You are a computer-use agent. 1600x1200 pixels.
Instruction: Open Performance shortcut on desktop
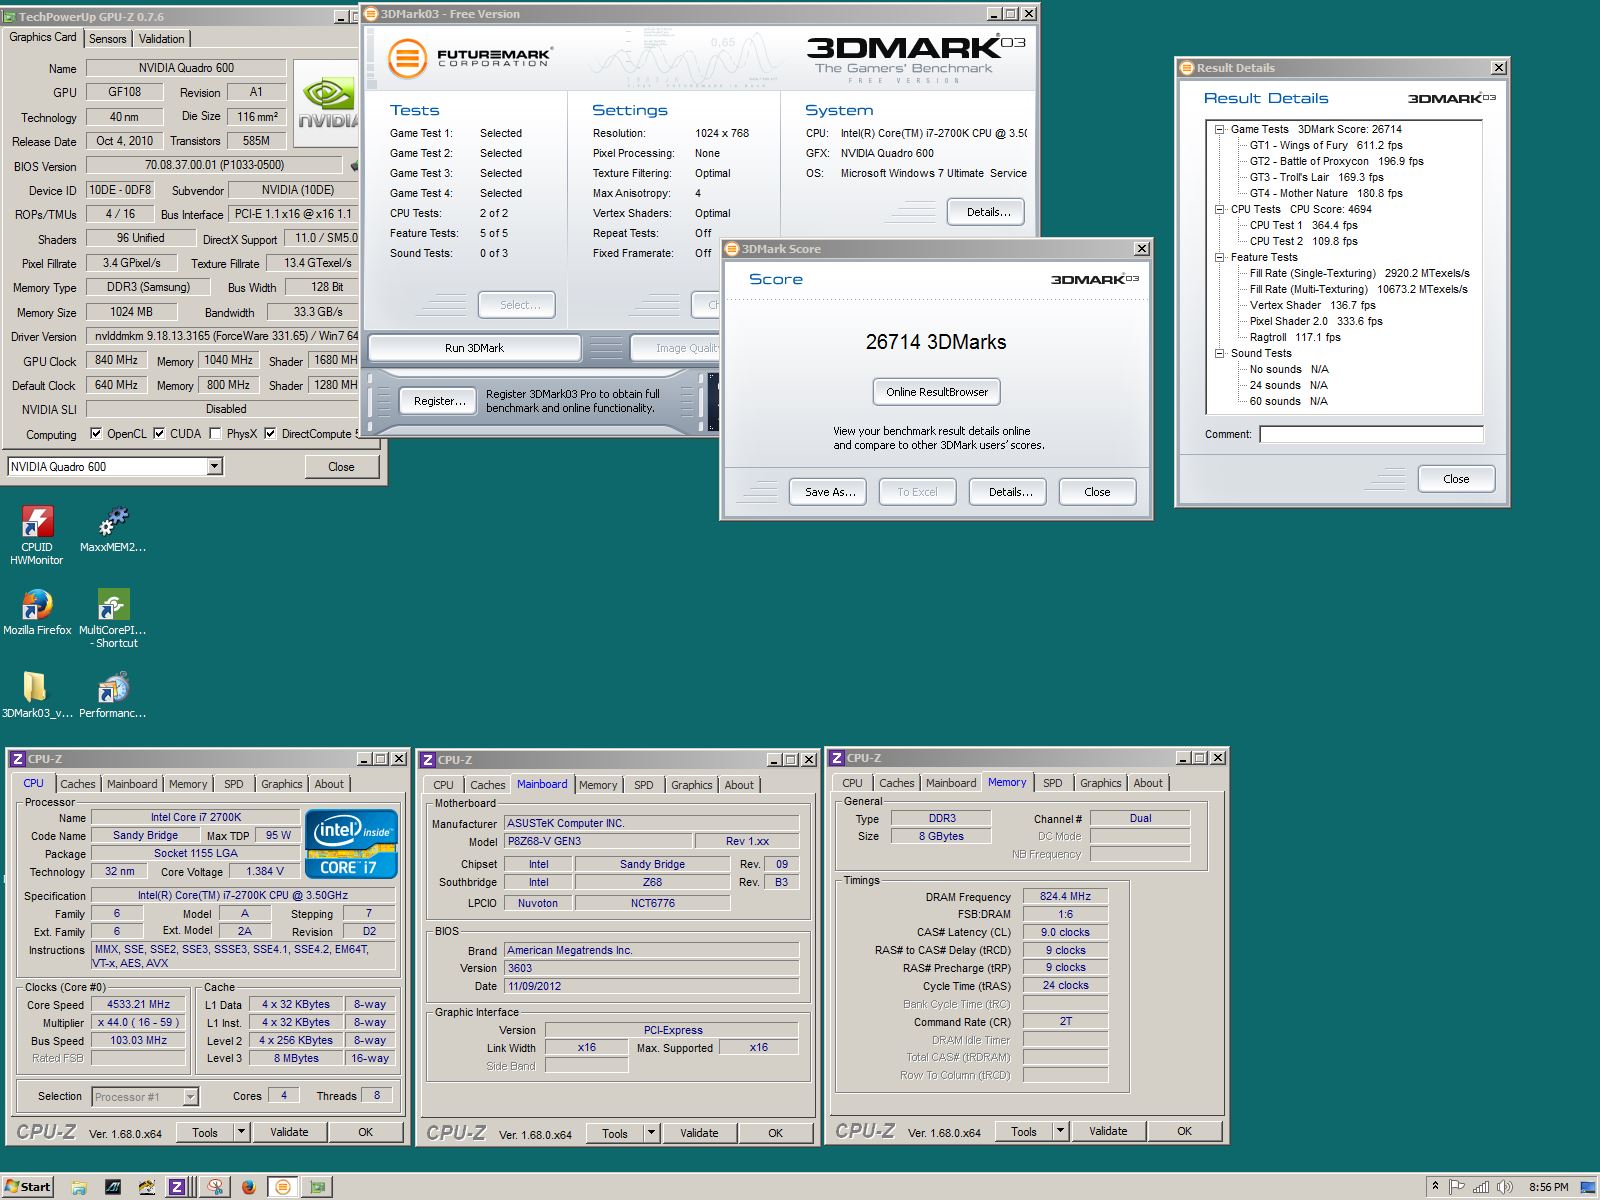click(113, 695)
